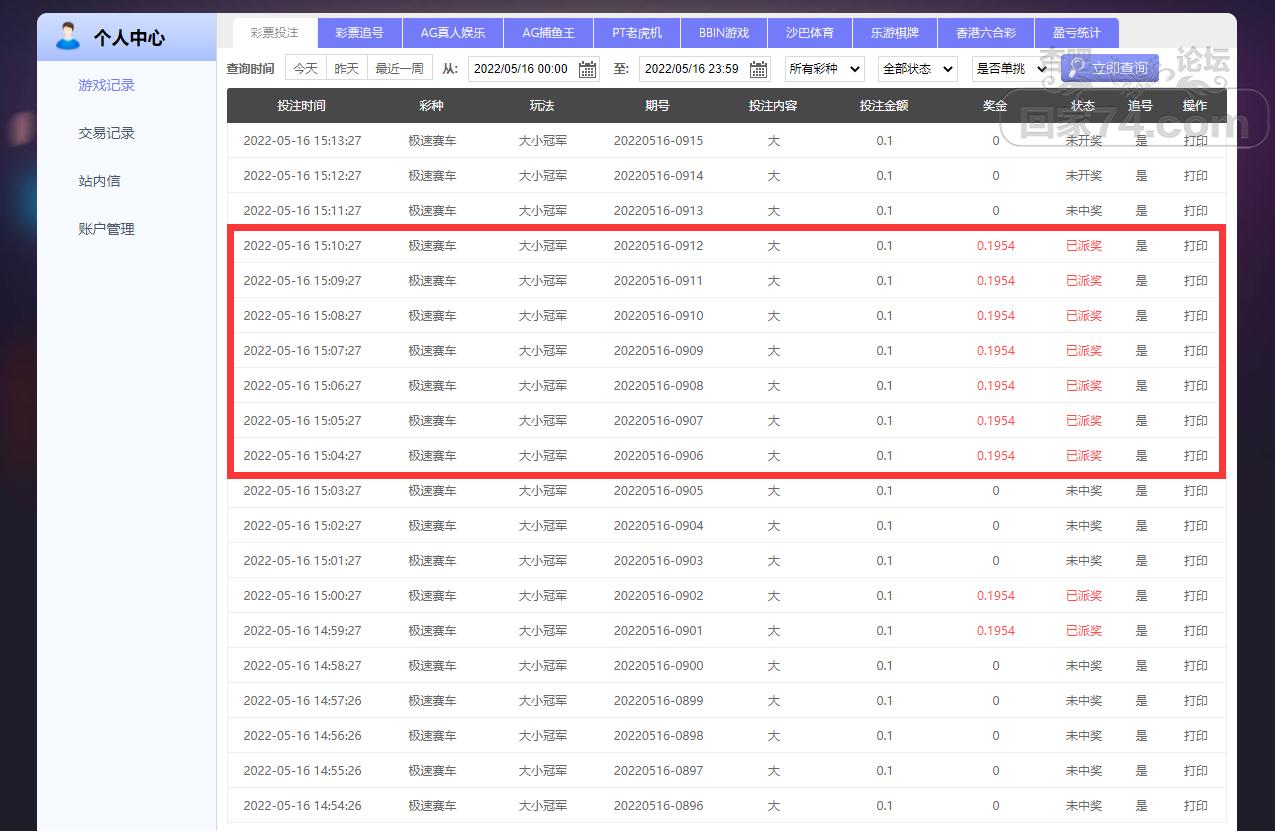Viewport: 1275px width, 831px height.
Task: Select the 盈亏统计 tab
Action: (1076, 33)
